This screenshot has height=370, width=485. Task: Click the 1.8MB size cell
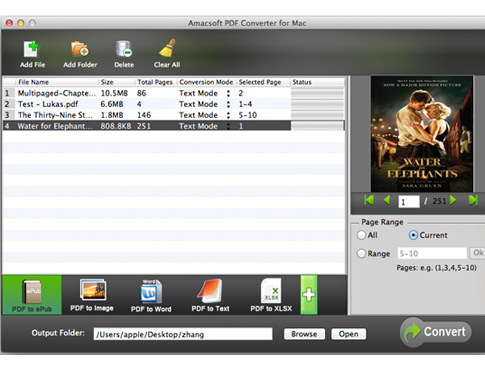click(x=112, y=115)
